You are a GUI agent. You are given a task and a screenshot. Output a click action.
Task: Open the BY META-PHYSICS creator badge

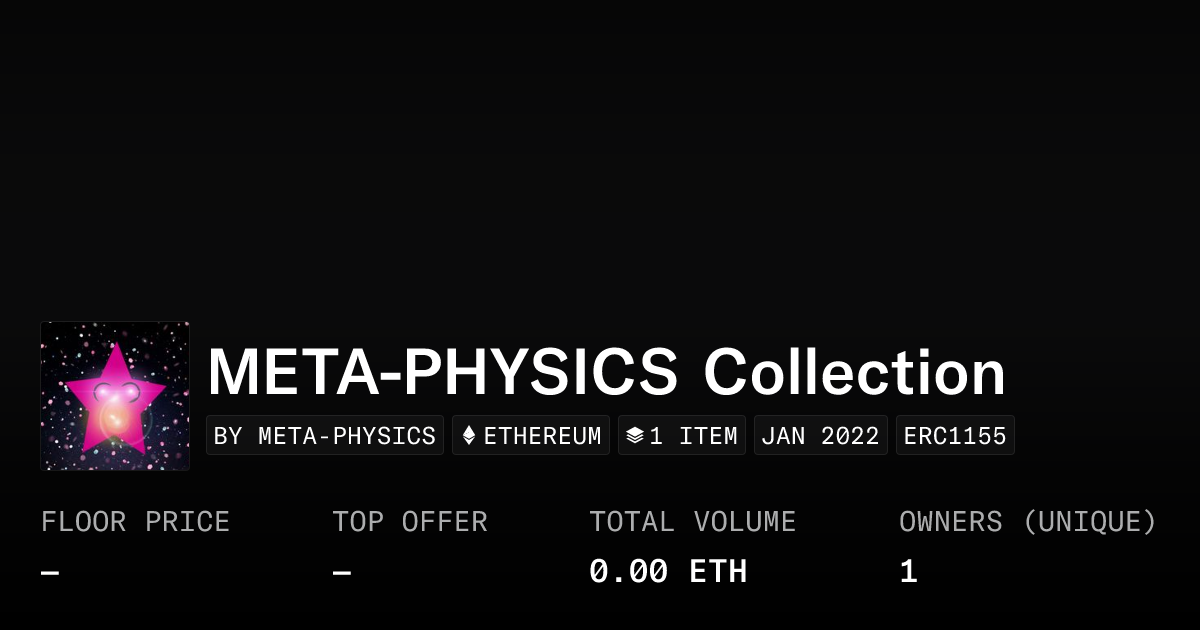coord(325,436)
